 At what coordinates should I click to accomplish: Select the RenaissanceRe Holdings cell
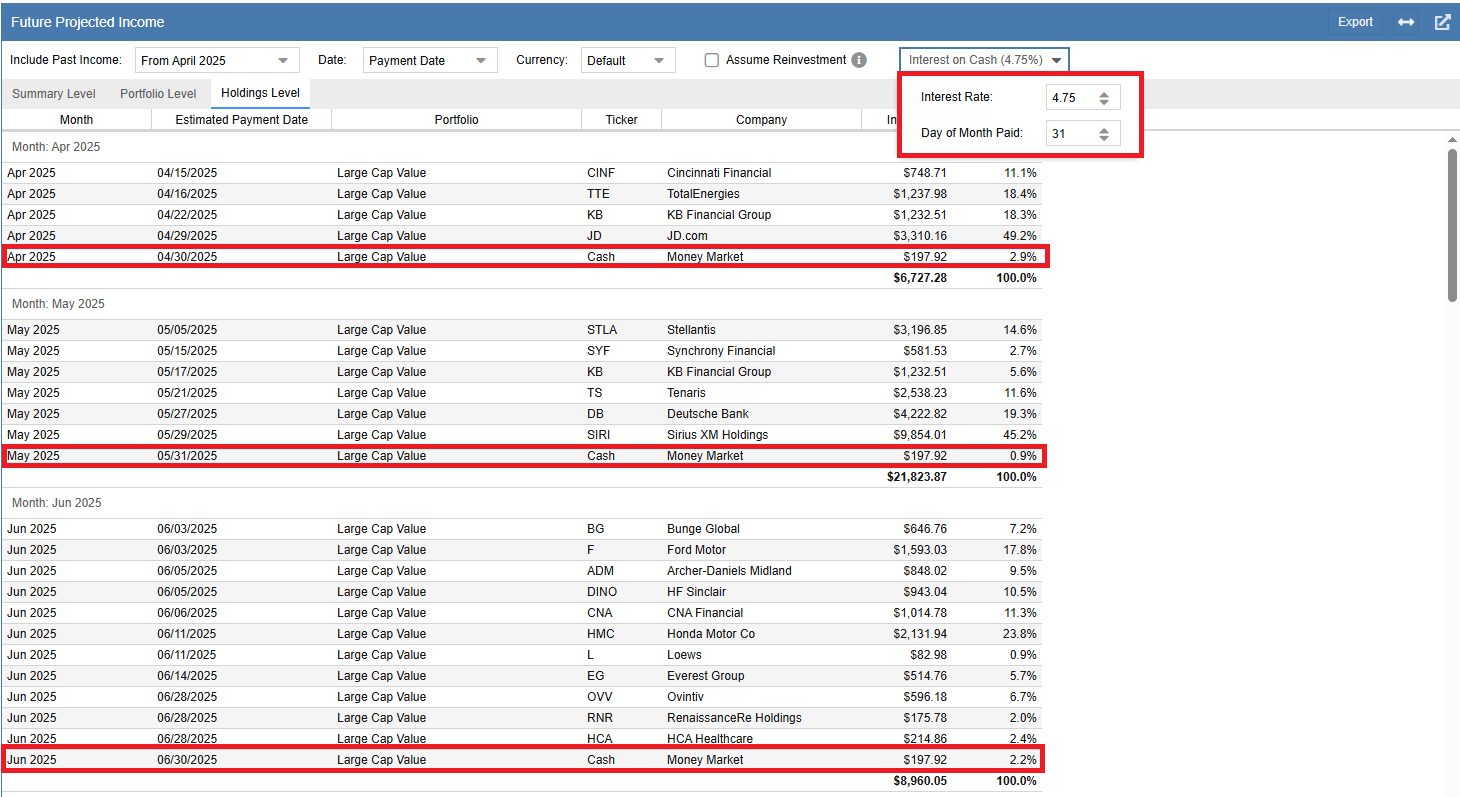click(x=761, y=718)
